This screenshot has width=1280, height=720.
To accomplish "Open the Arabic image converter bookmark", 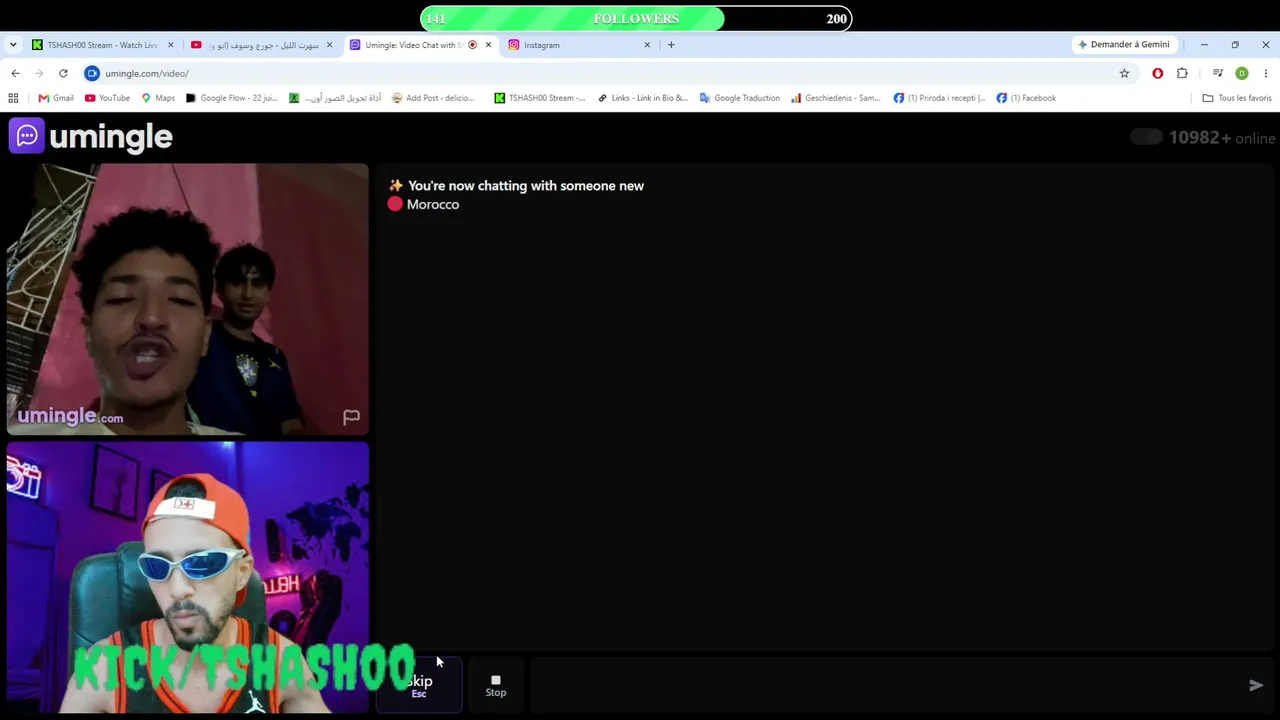I will [335, 98].
